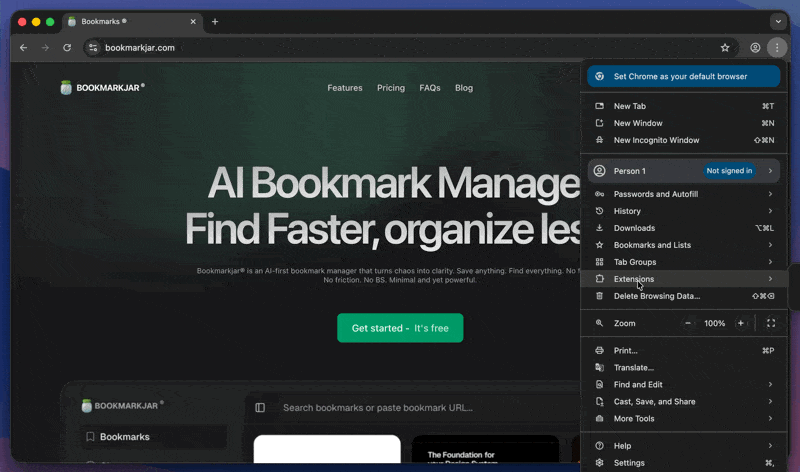Expand the History submenu arrow
Screen dimensions: 800x472
(x=770, y=211)
